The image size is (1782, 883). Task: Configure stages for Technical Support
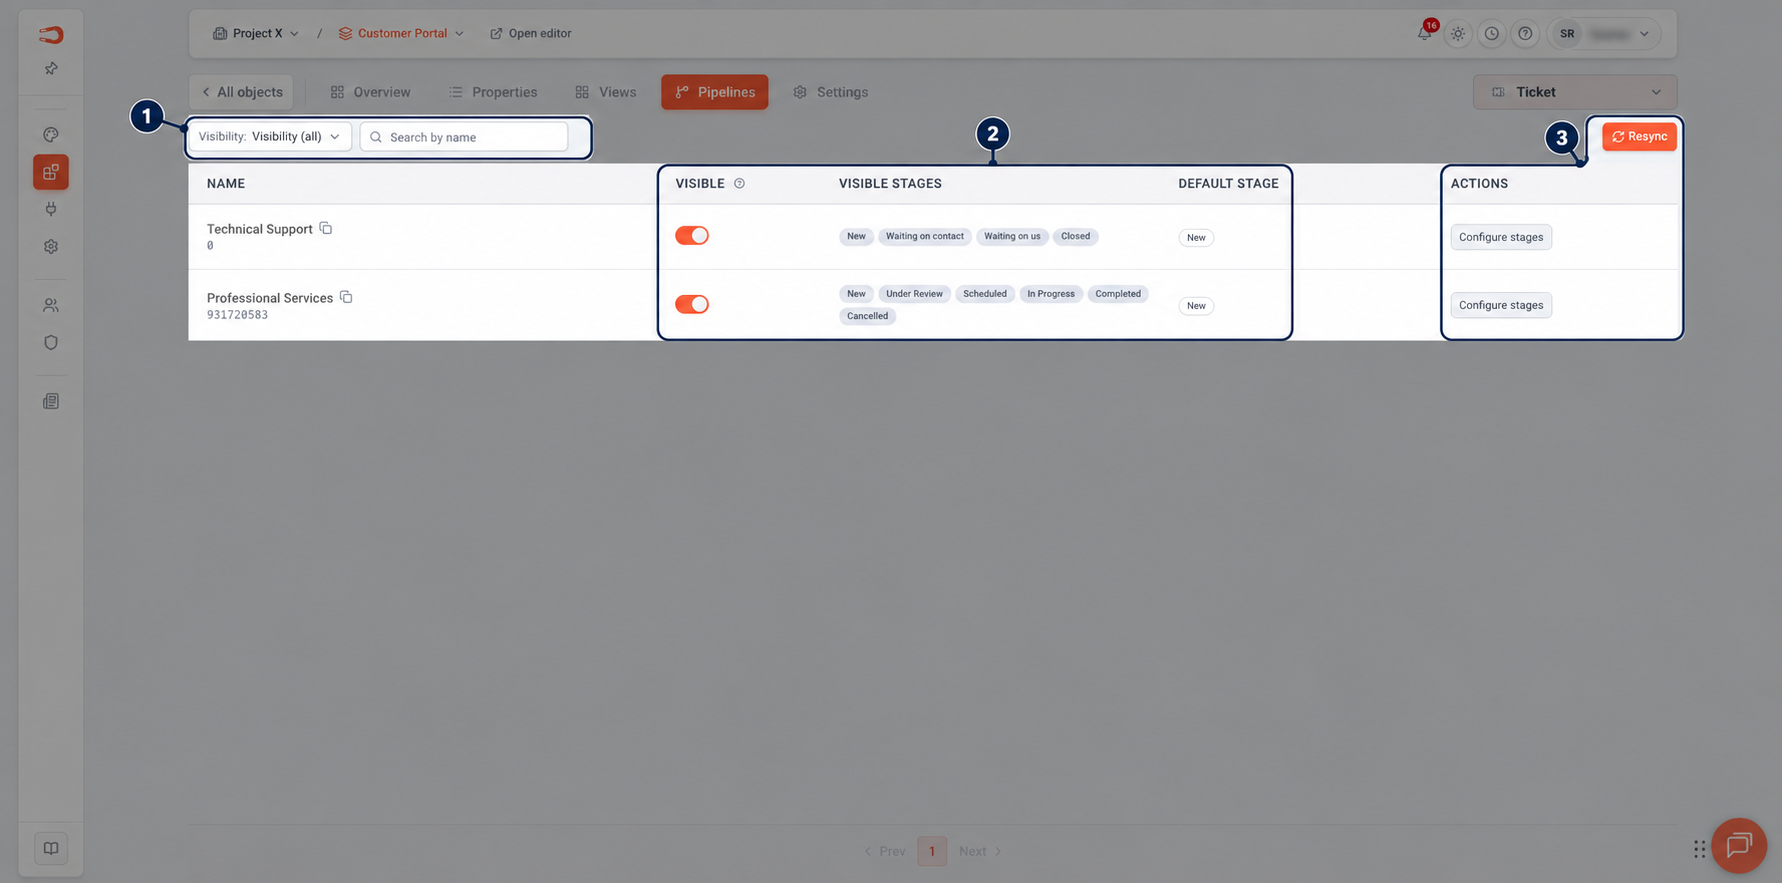pos(1501,237)
